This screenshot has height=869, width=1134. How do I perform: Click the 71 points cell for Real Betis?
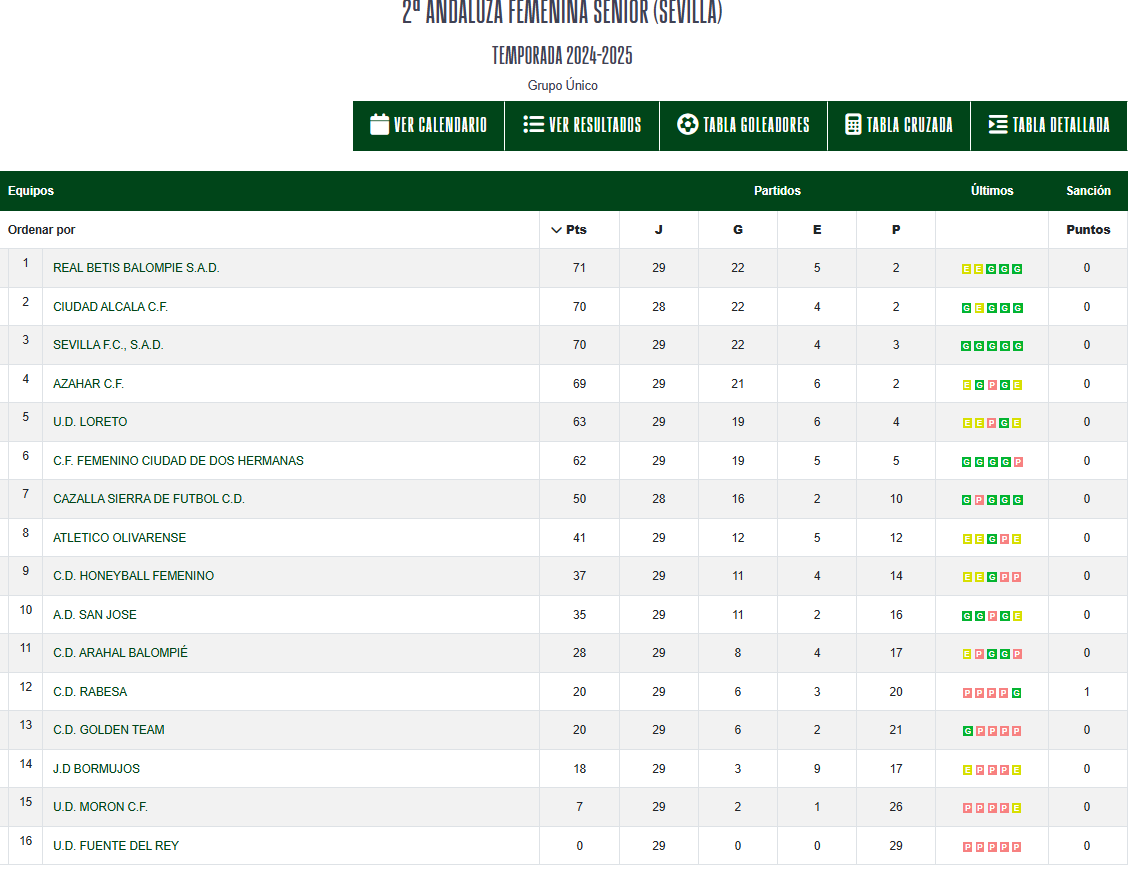click(579, 268)
